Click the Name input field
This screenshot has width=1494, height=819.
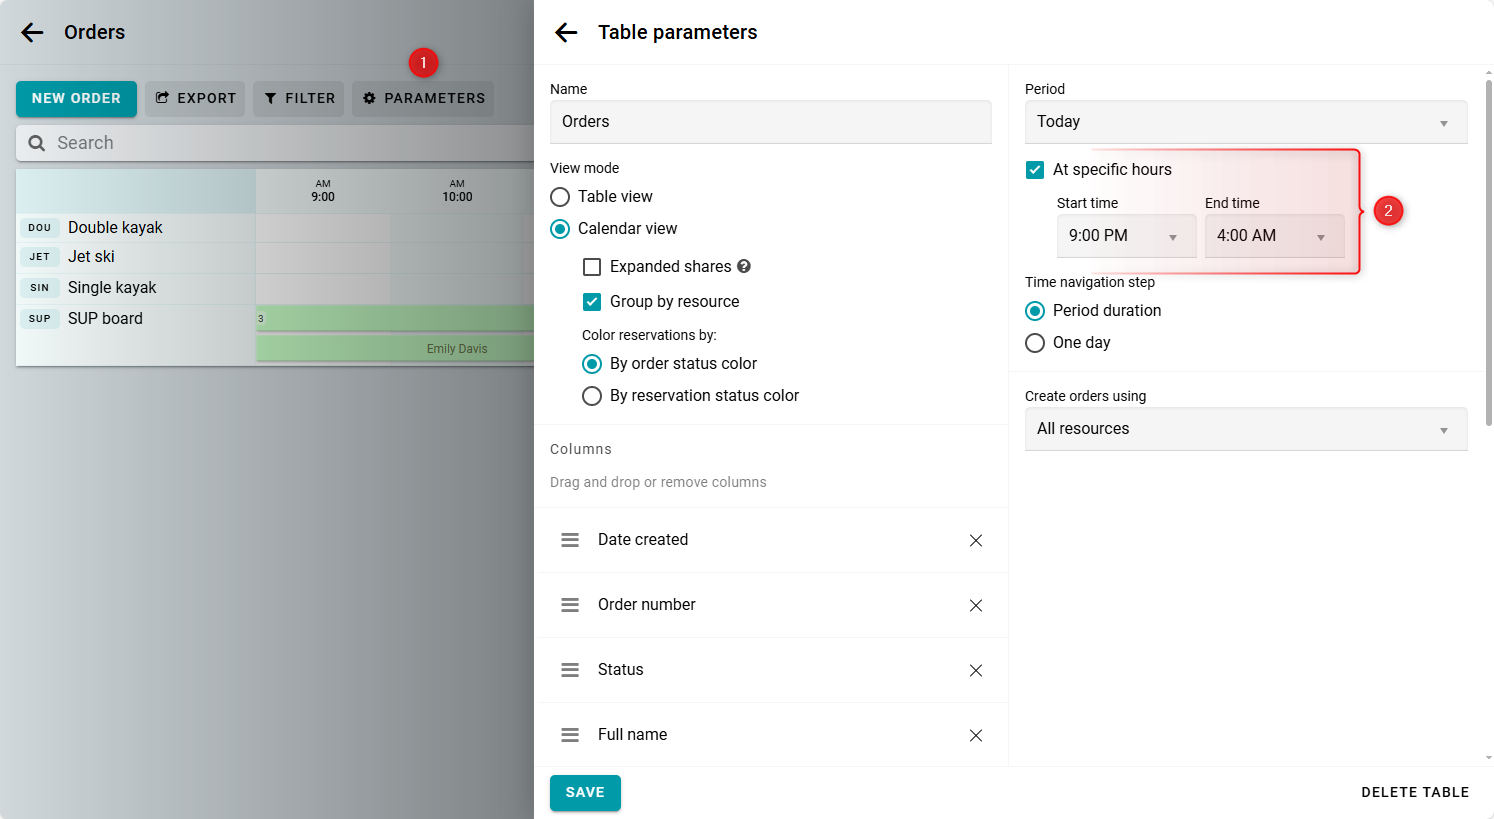[770, 122]
